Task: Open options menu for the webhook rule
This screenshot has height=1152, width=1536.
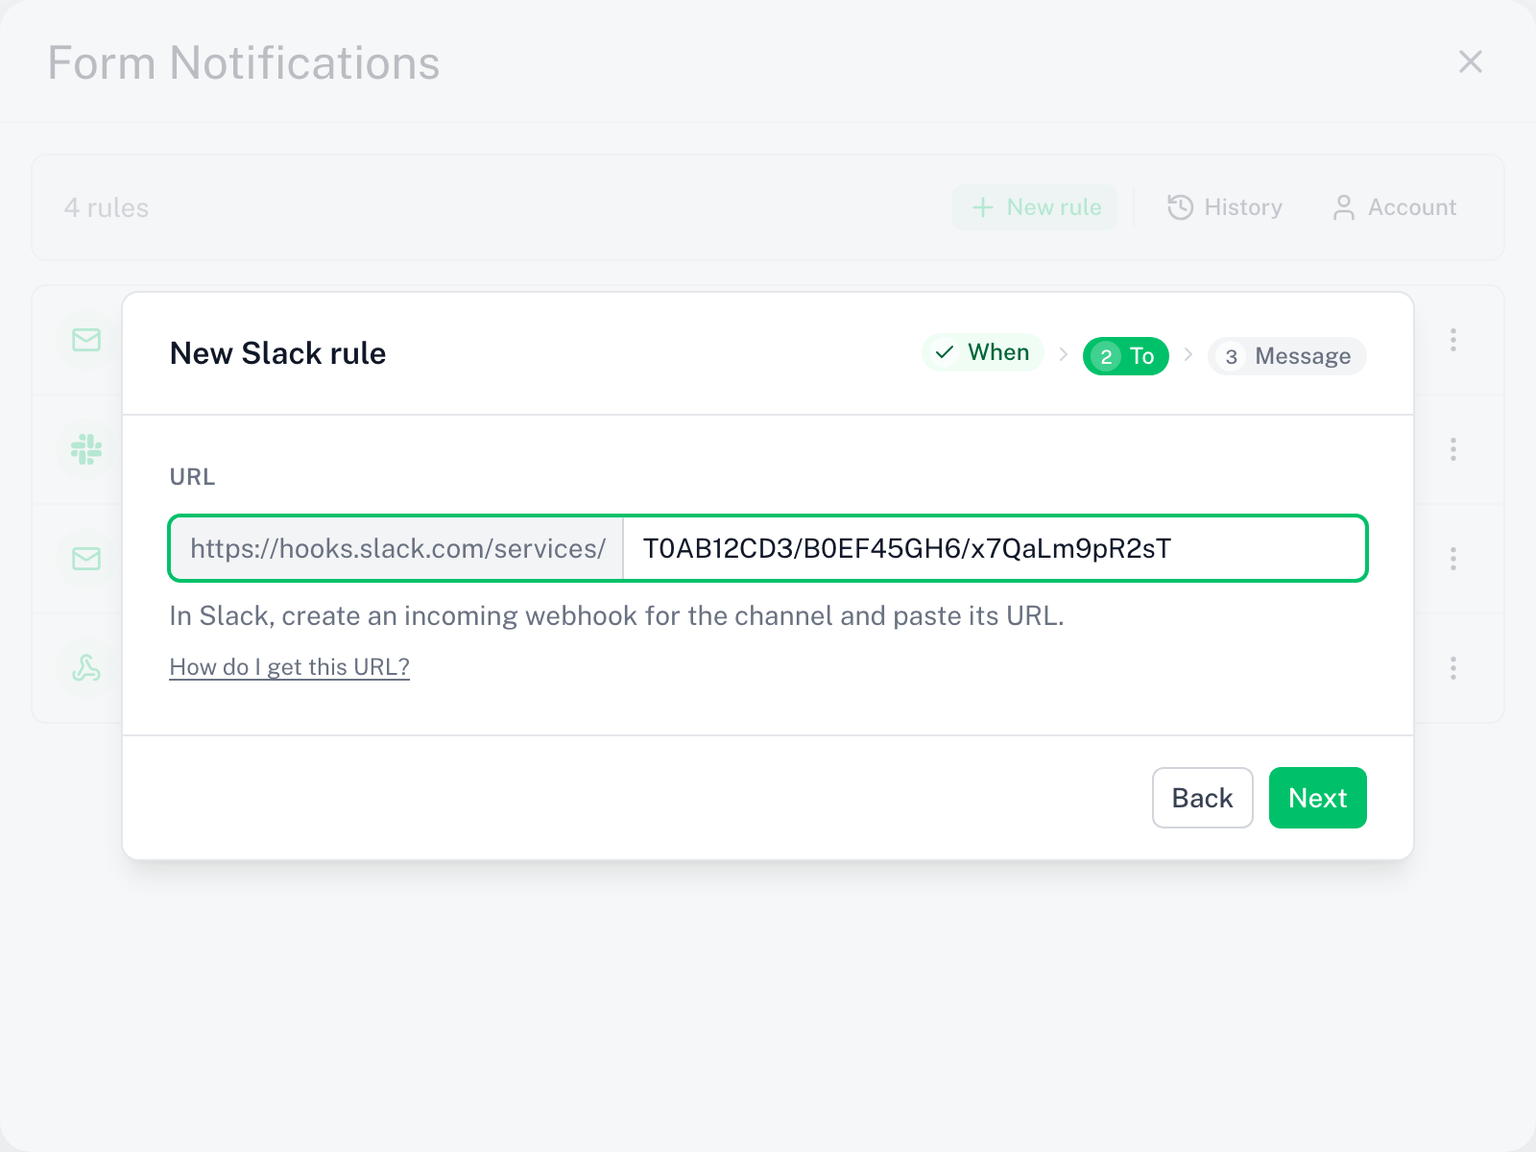Action: 1453,668
